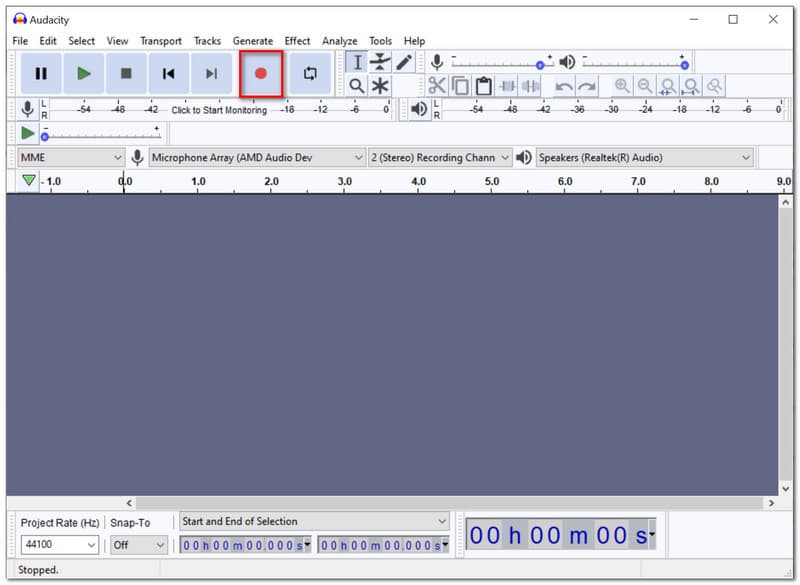
Task: Click the horizontal scrollbar left arrow
Action: pos(129,503)
